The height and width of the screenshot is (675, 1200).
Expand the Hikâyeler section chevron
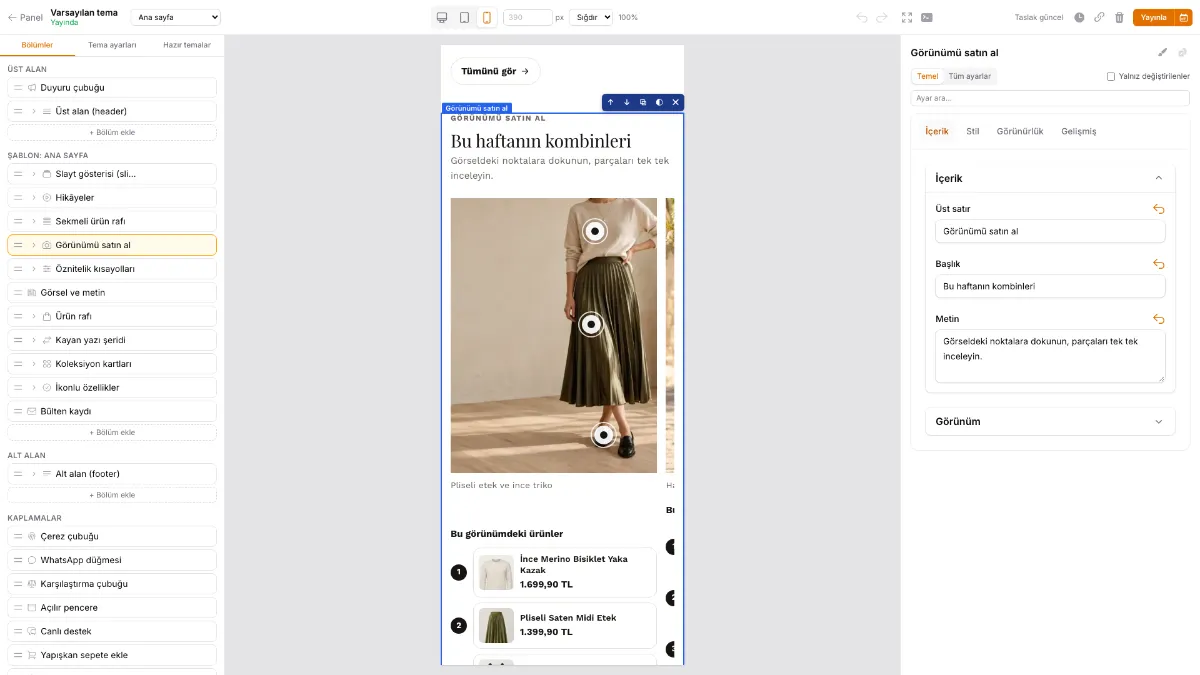coord(33,197)
